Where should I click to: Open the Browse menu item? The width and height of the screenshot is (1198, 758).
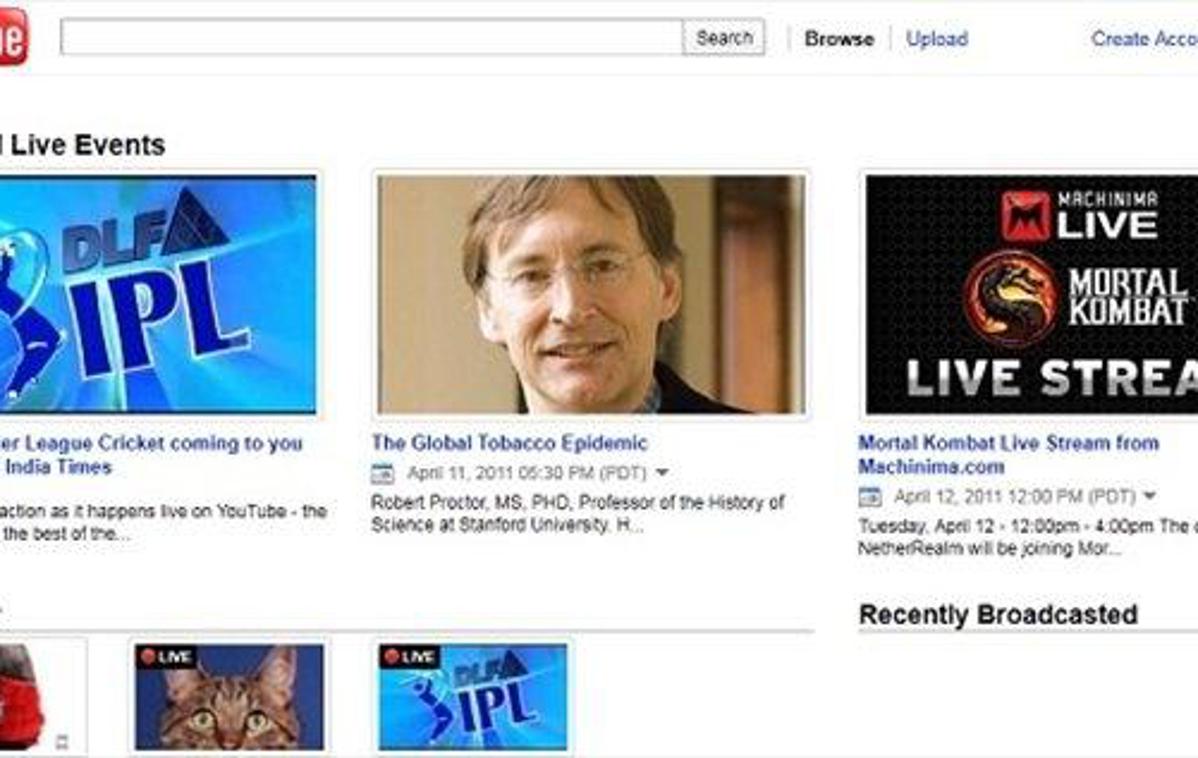click(x=839, y=39)
